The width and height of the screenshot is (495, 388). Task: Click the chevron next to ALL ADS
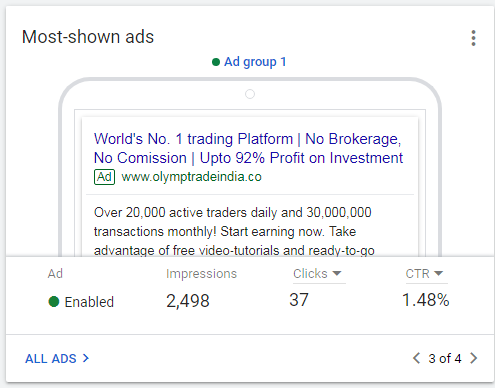[x=86, y=358]
